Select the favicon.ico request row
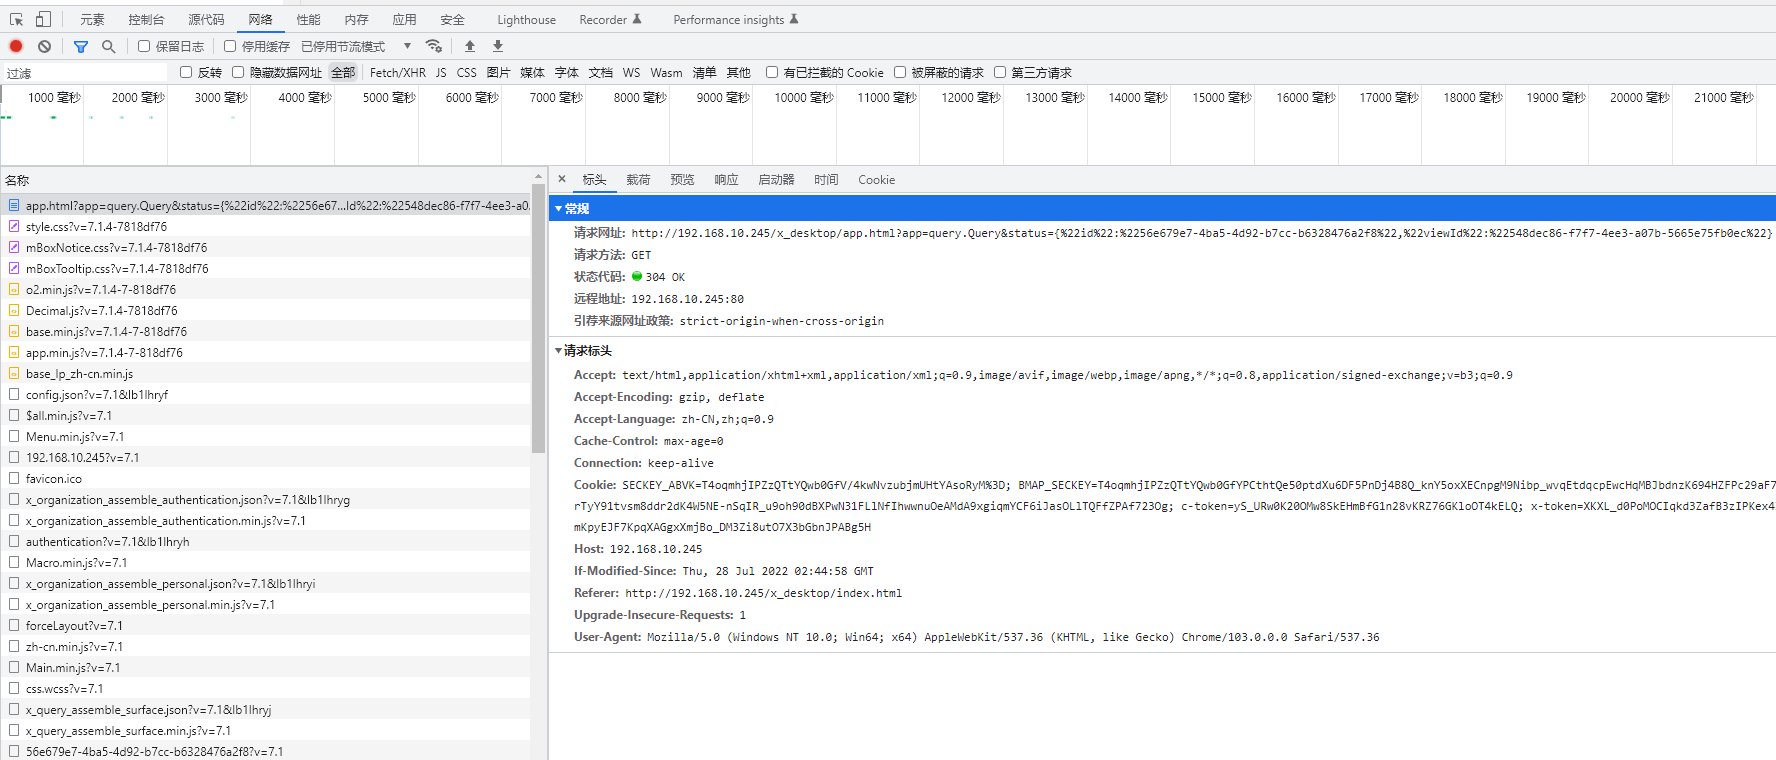 [x=54, y=479]
